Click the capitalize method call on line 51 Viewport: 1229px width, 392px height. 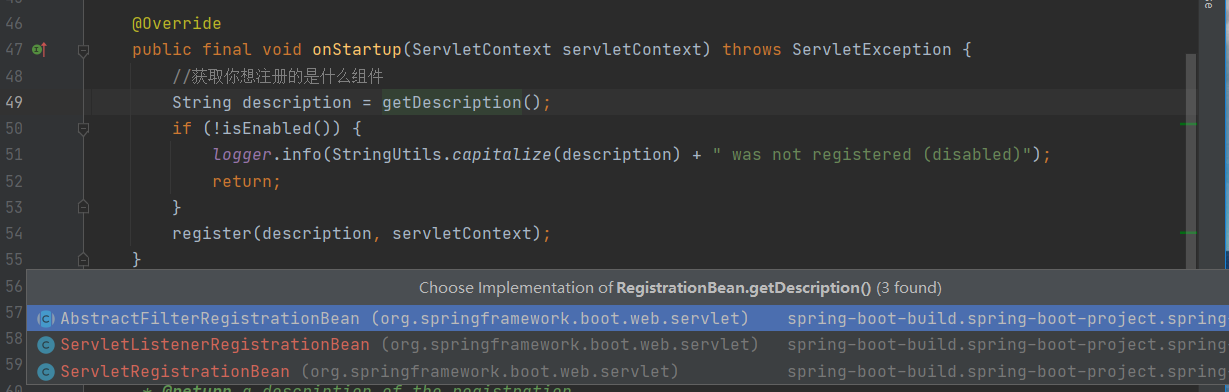[502, 154]
